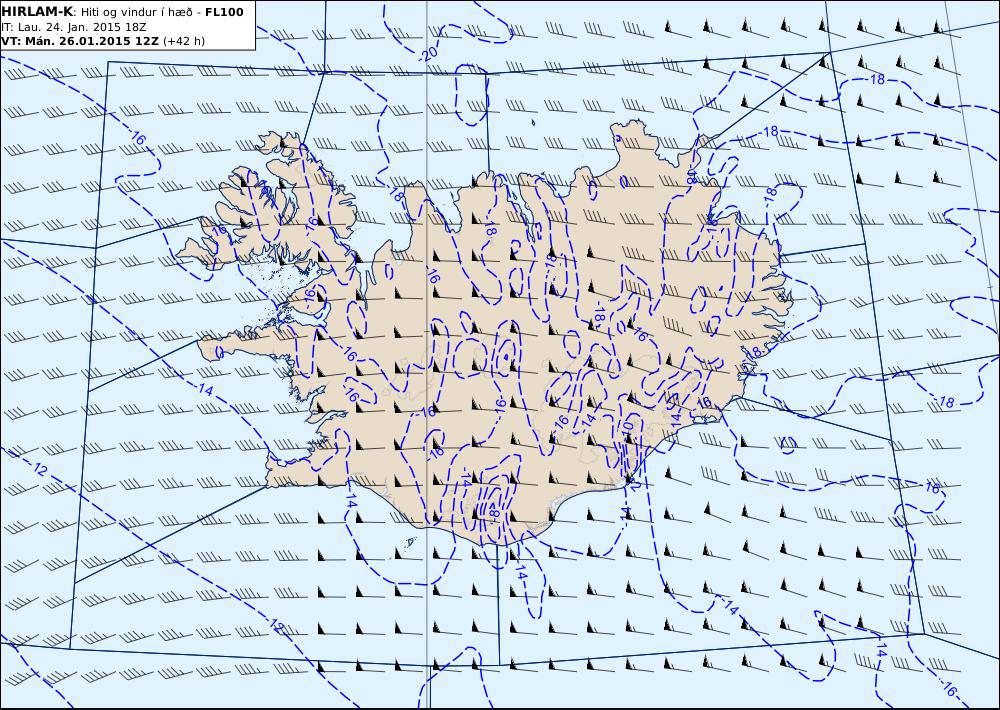Image resolution: width=1000 pixels, height=710 pixels.
Task: Select the FL100 flight level label
Action: [224, 12]
